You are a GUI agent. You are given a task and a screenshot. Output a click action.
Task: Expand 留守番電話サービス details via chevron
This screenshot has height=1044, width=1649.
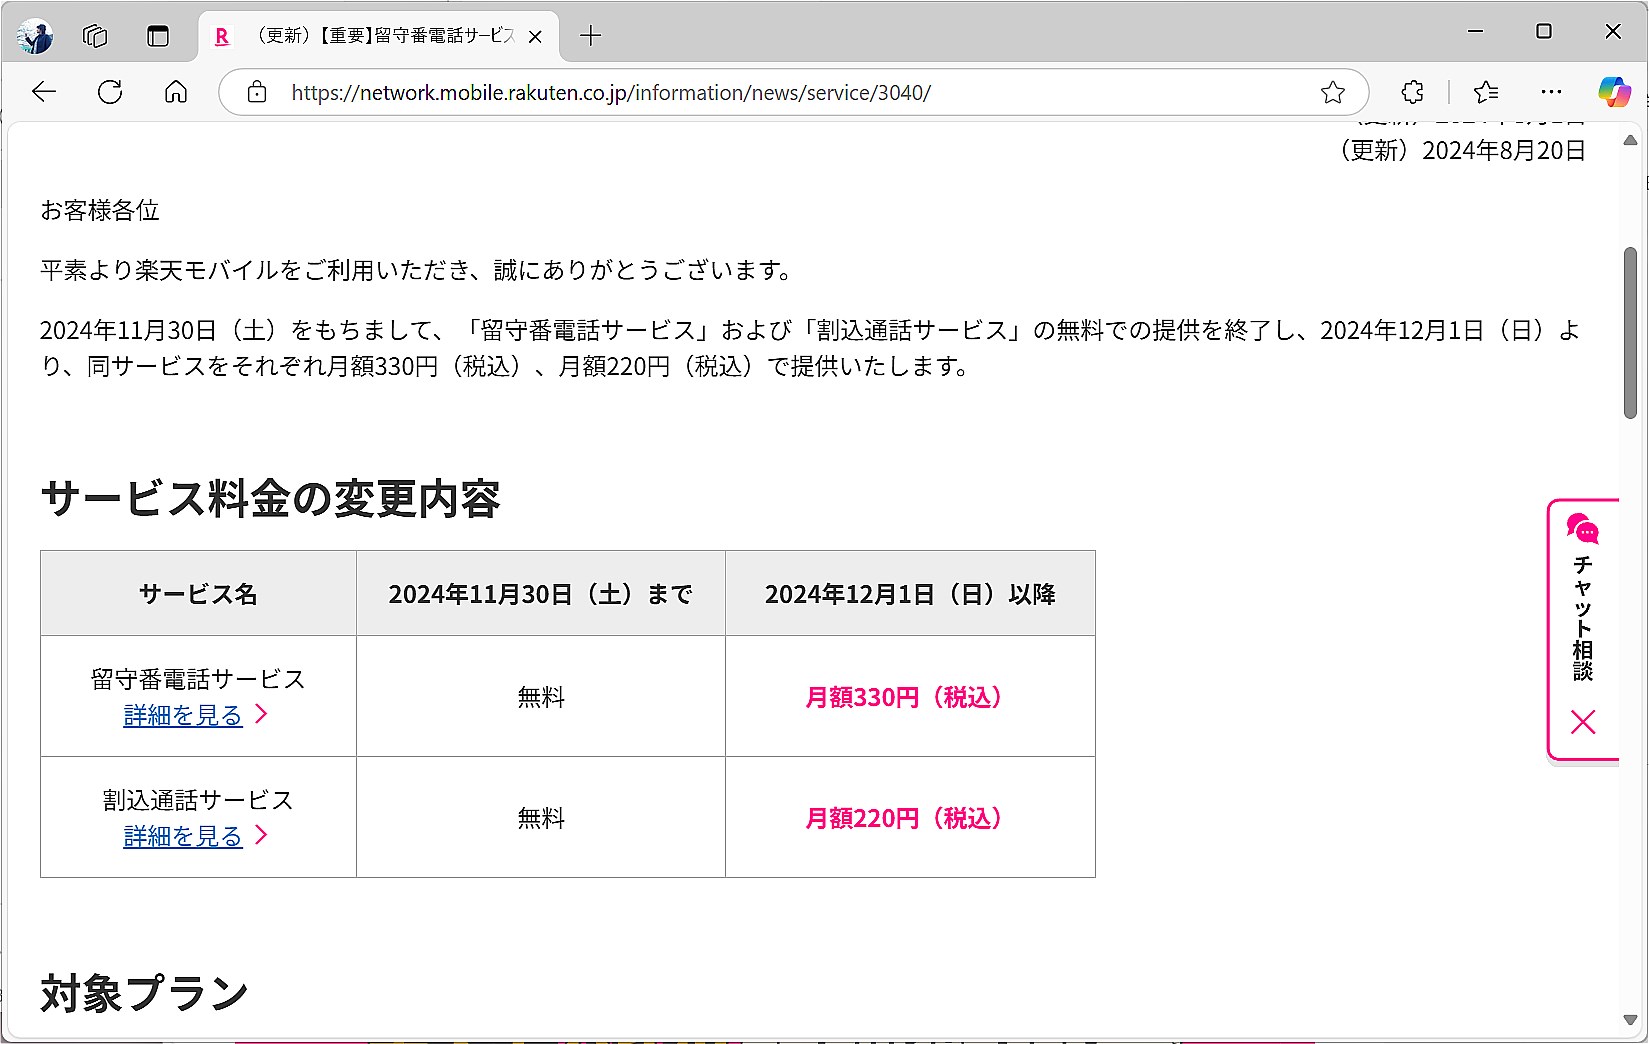tap(261, 715)
